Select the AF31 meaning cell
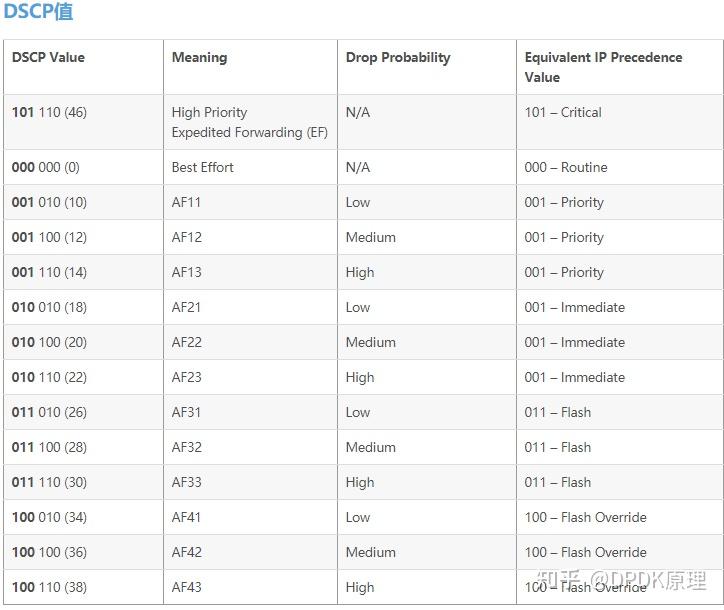 coord(186,413)
